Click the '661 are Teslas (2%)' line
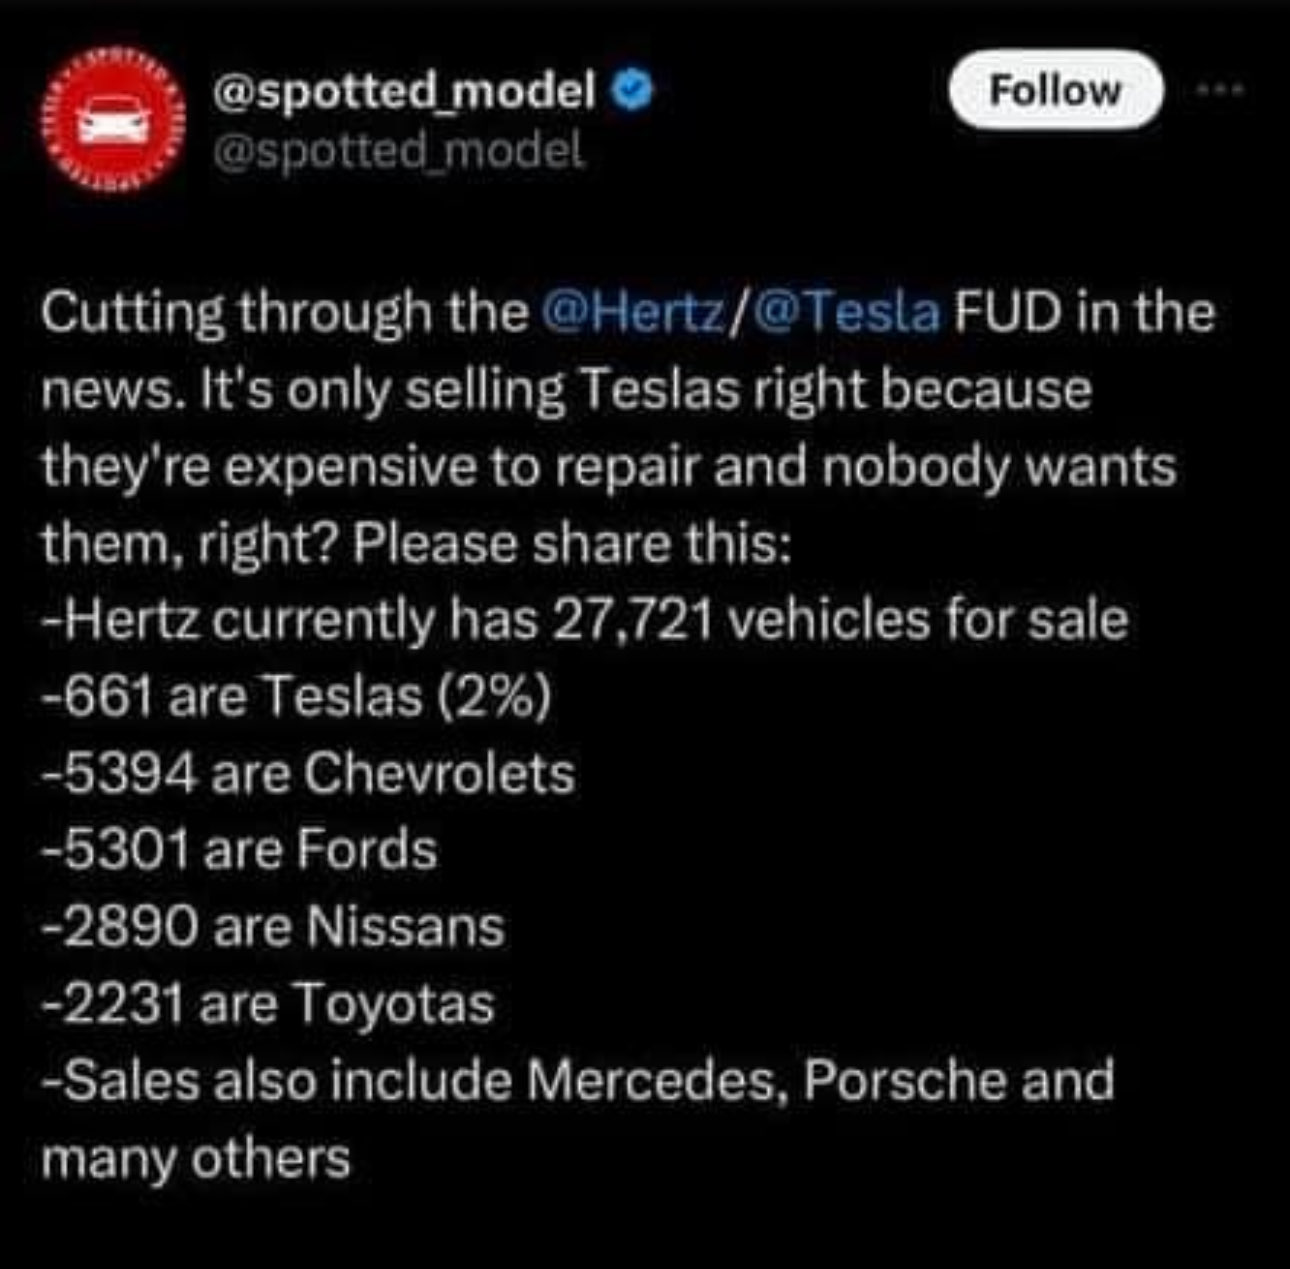The width and height of the screenshot is (1290, 1269). [x=297, y=697]
